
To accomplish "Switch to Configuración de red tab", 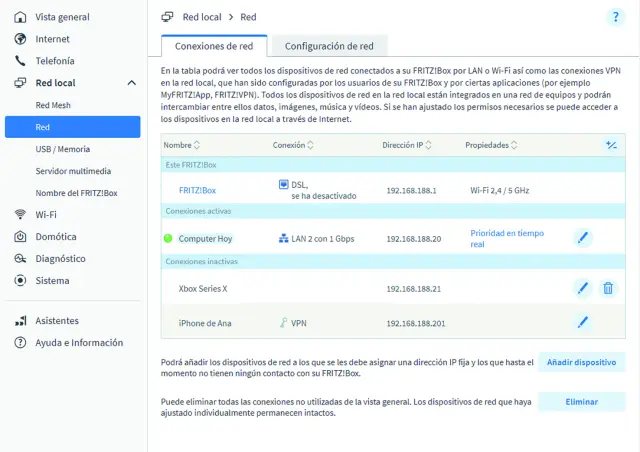I will click(x=329, y=46).
